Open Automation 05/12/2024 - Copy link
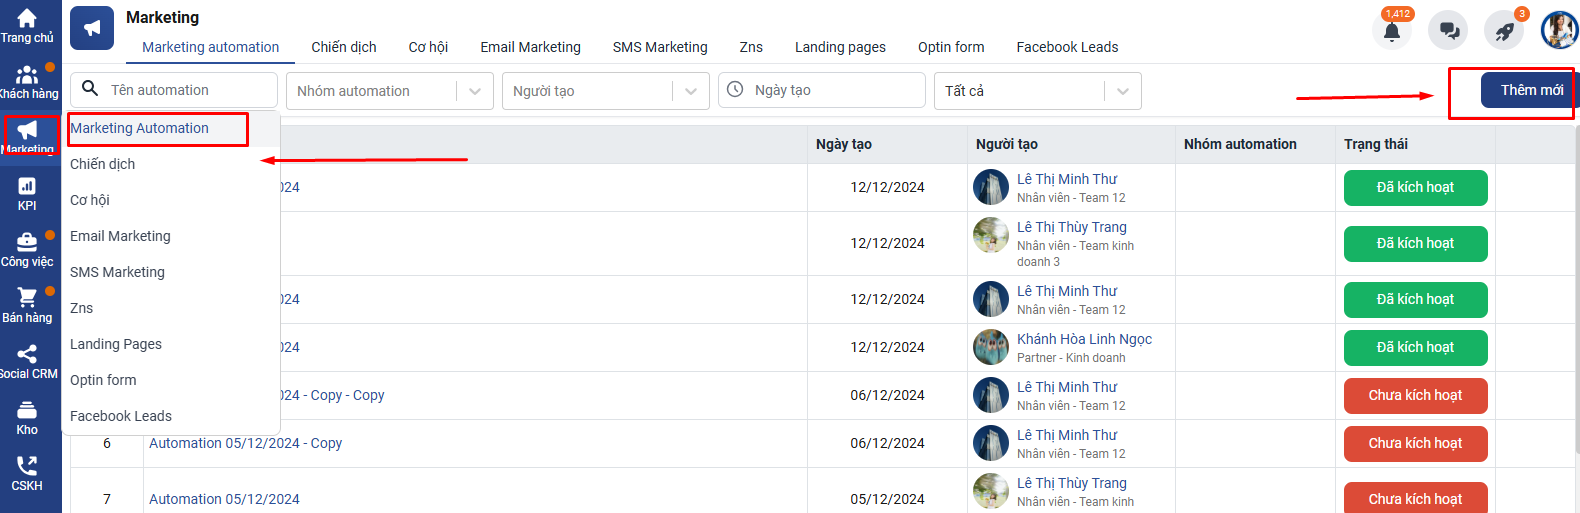The height and width of the screenshot is (513, 1580). click(x=245, y=443)
